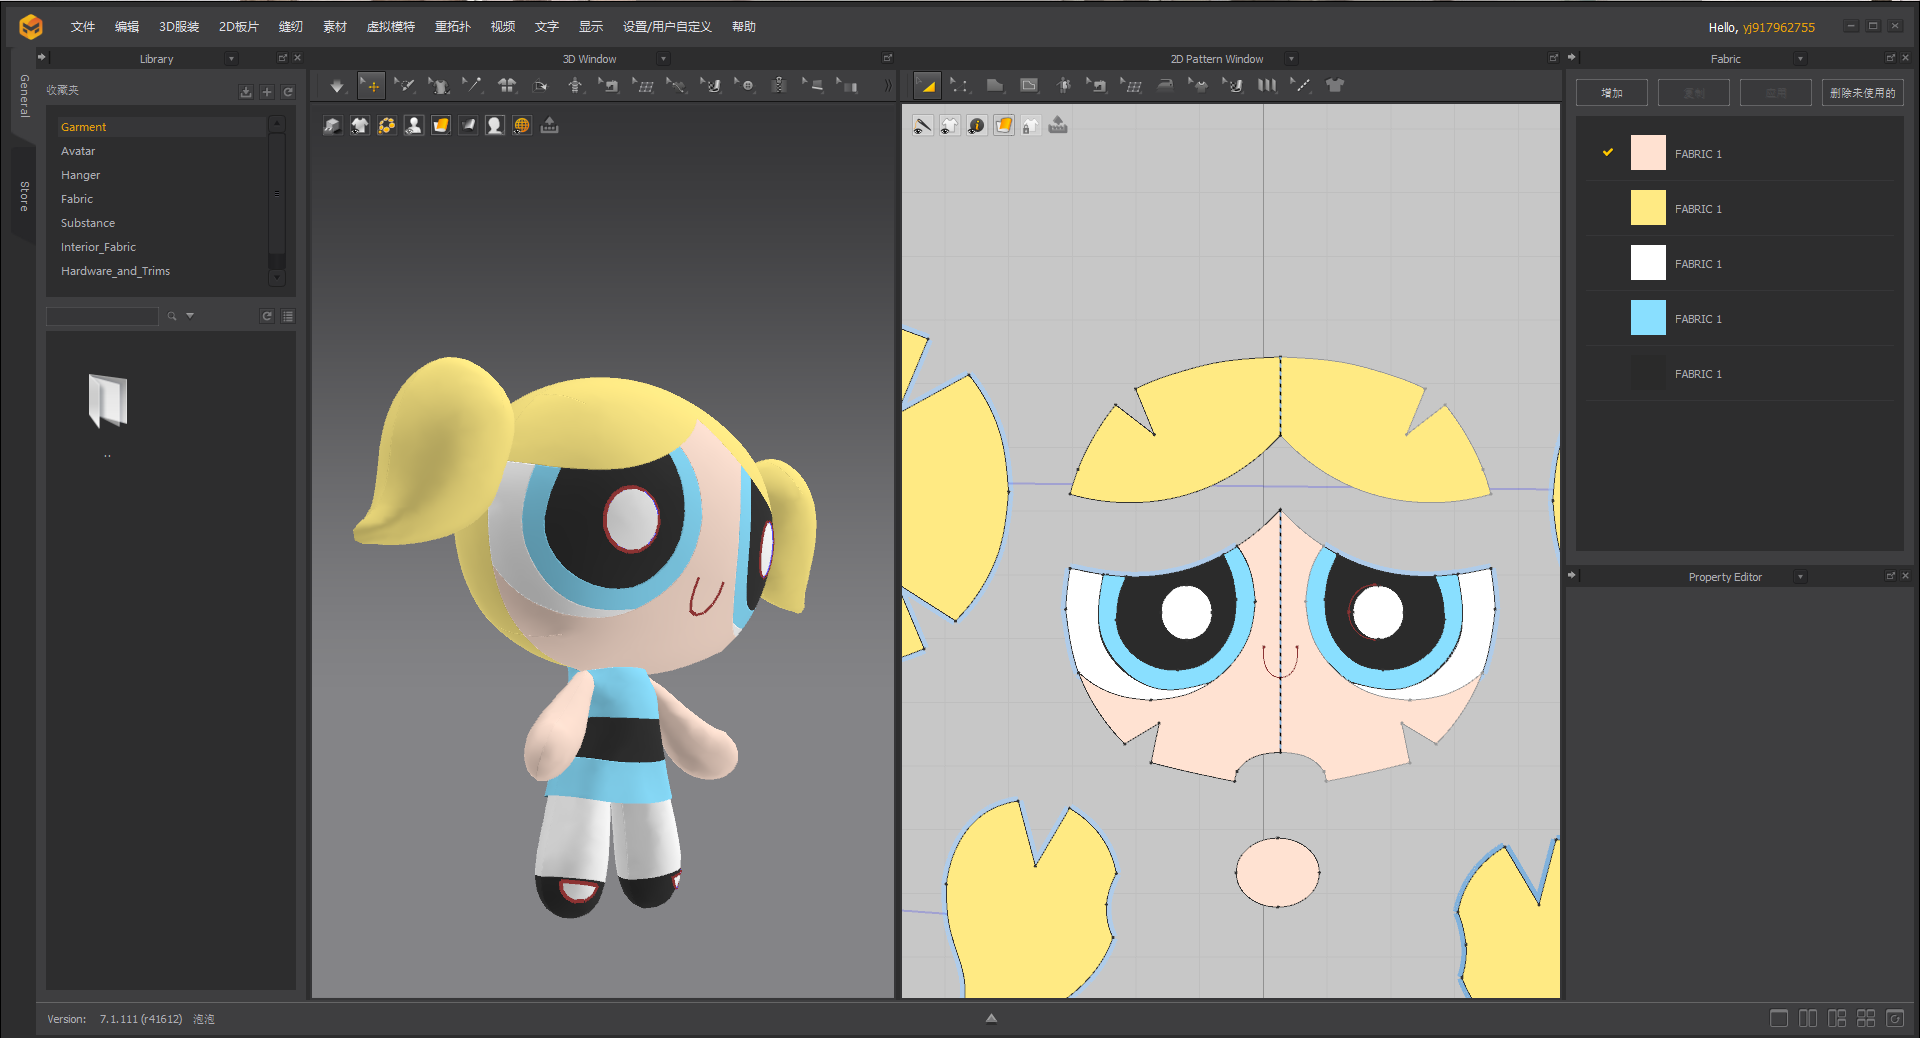Select the button tool in 3D toolbar
The height and width of the screenshot is (1038, 1920).
[x=745, y=86]
